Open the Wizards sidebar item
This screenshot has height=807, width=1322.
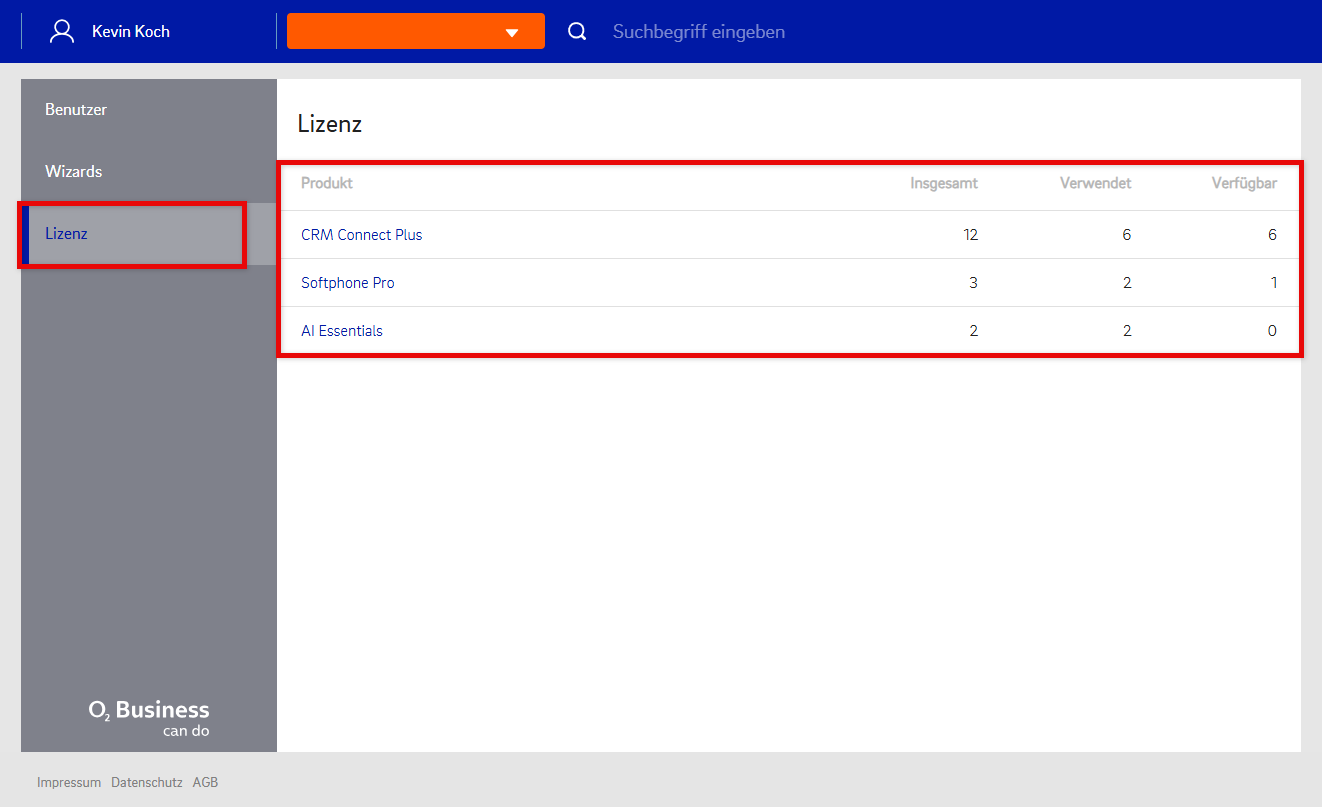click(x=74, y=172)
